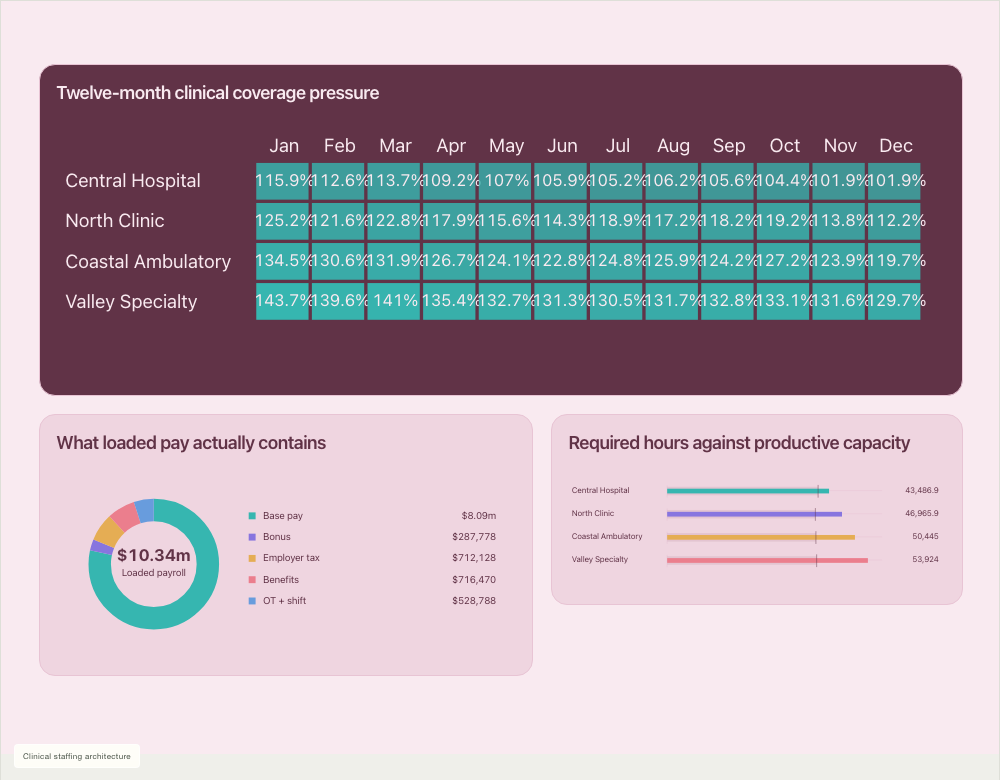This screenshot has width=1000, height=780.
Task: Select the OT + shift legend label
Action: (x=284, y=601)
